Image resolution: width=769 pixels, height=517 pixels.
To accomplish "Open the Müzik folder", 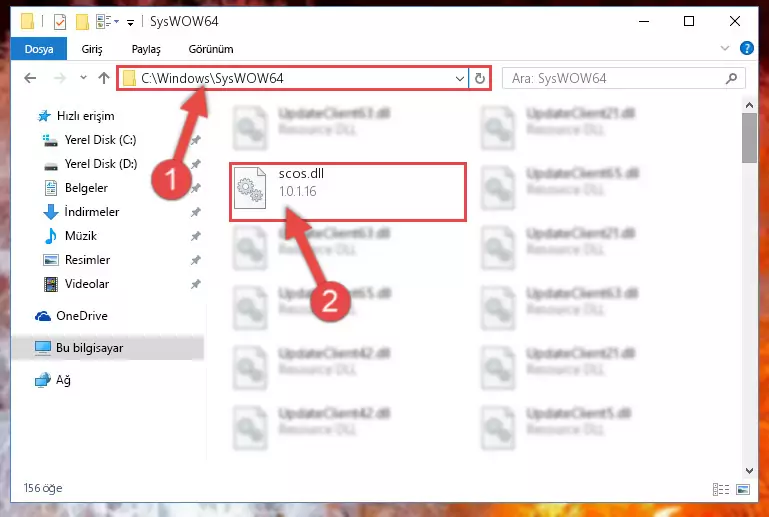I will click(x=81, y=236).
